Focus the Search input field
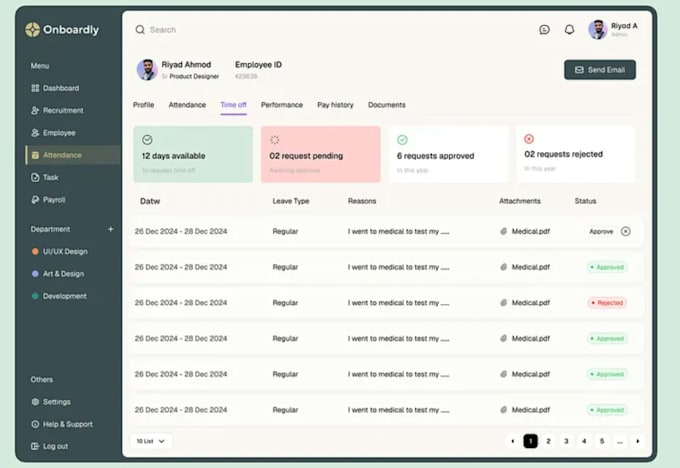 pyautogui.click(x=163, y=29)
